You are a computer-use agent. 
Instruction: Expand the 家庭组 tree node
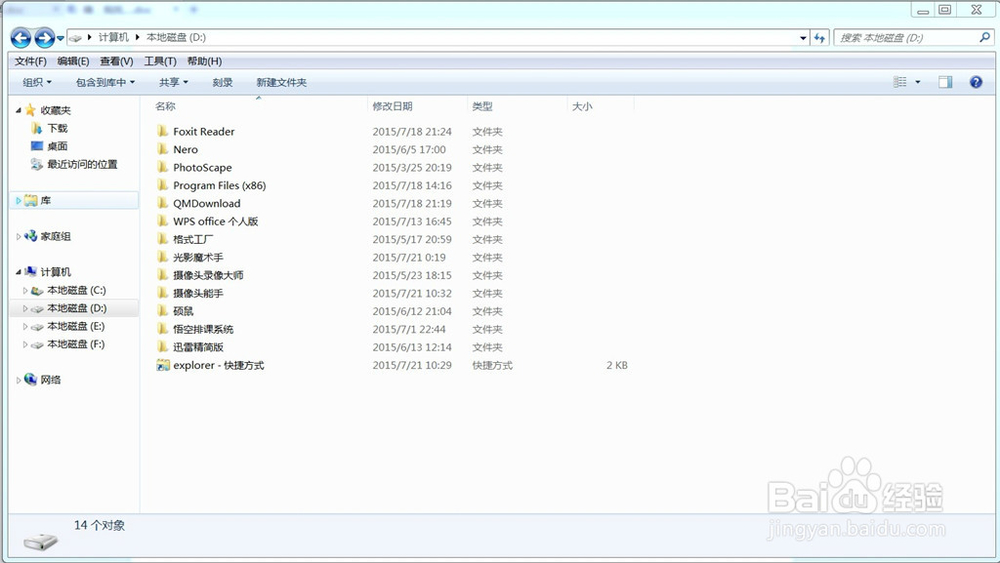click(18, 236)
